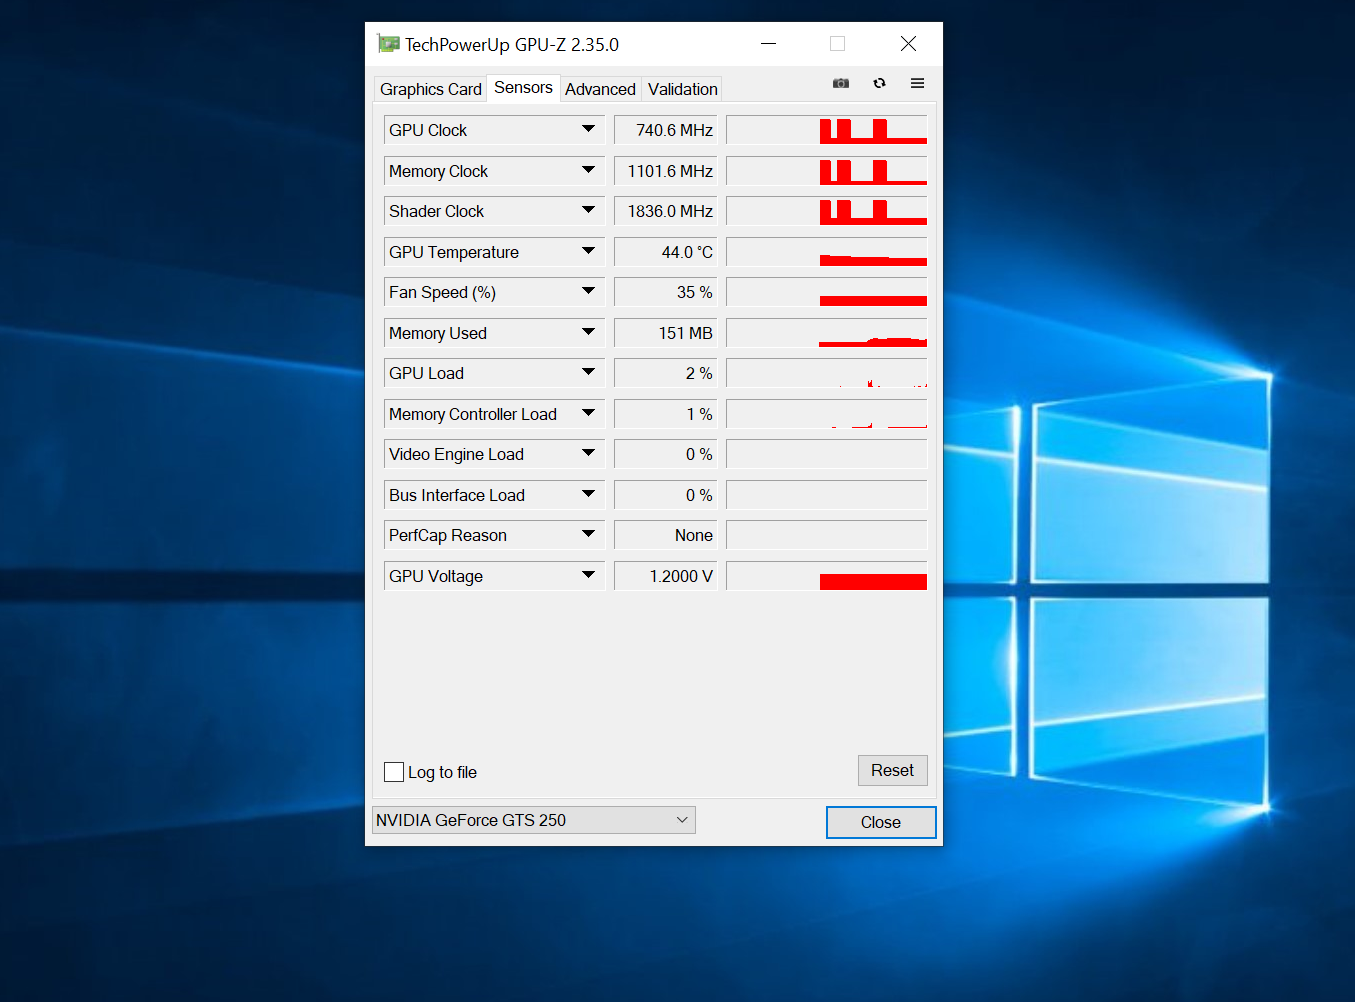Open the hamburger menu in GPU-Z
1355x1002 pixels.
[917, 83]
